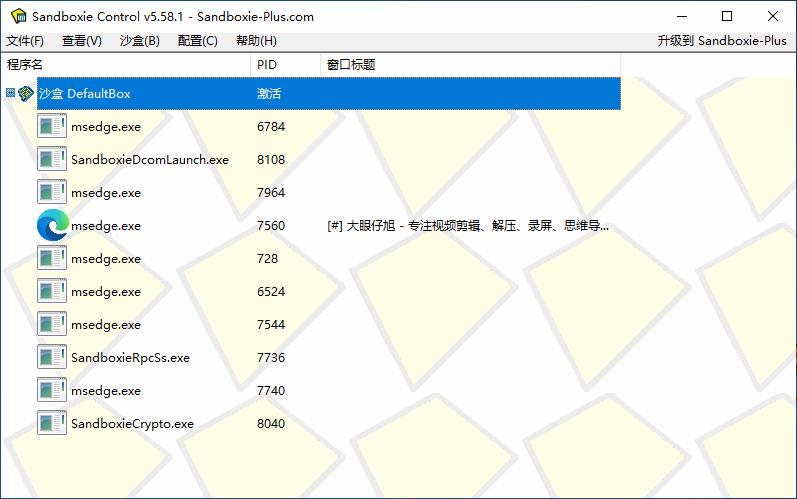The height and width of the screenshot is (499, 797).
Task: Open the 配置(C) menu
Action: [198, 41]
